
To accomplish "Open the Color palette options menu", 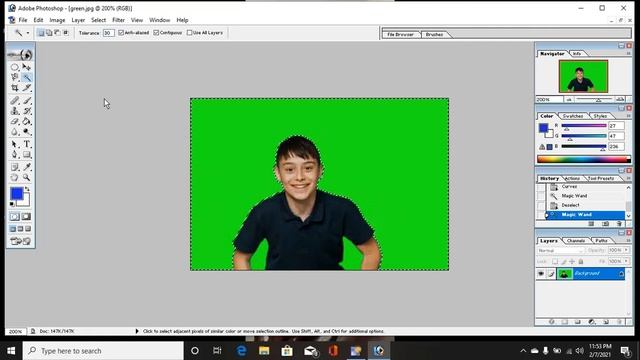I will (x=628, y=116).
